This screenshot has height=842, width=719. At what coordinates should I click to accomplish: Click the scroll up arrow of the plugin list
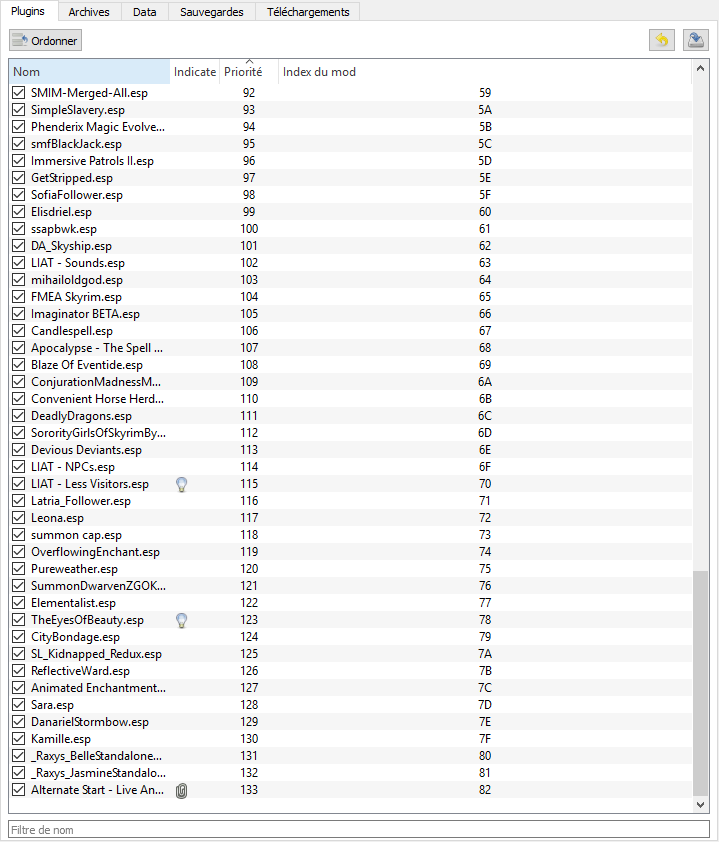[x=700, y=68]
